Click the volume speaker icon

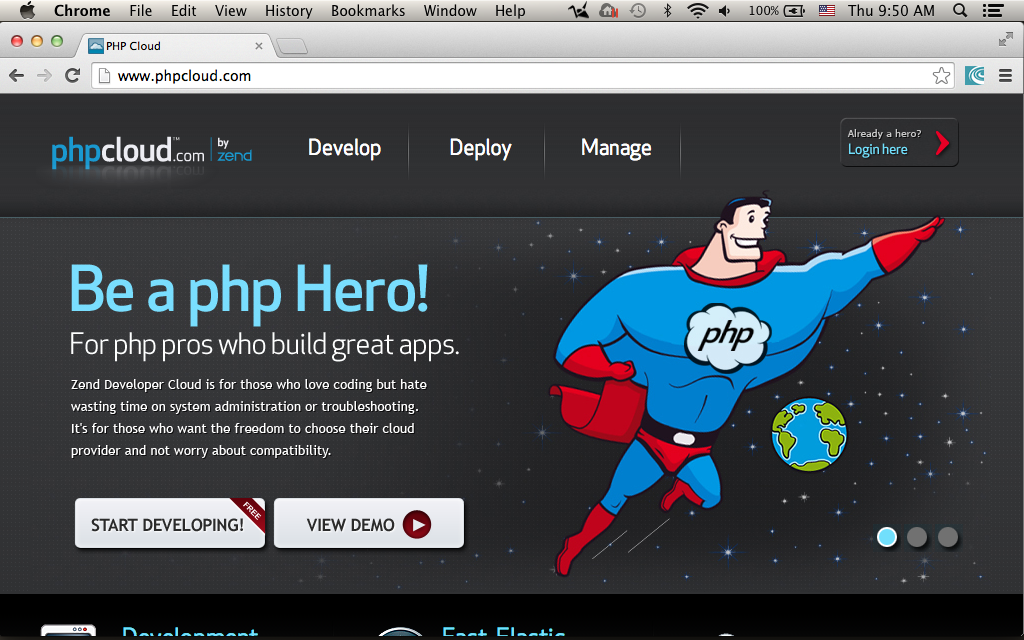(x=725, y=10)
